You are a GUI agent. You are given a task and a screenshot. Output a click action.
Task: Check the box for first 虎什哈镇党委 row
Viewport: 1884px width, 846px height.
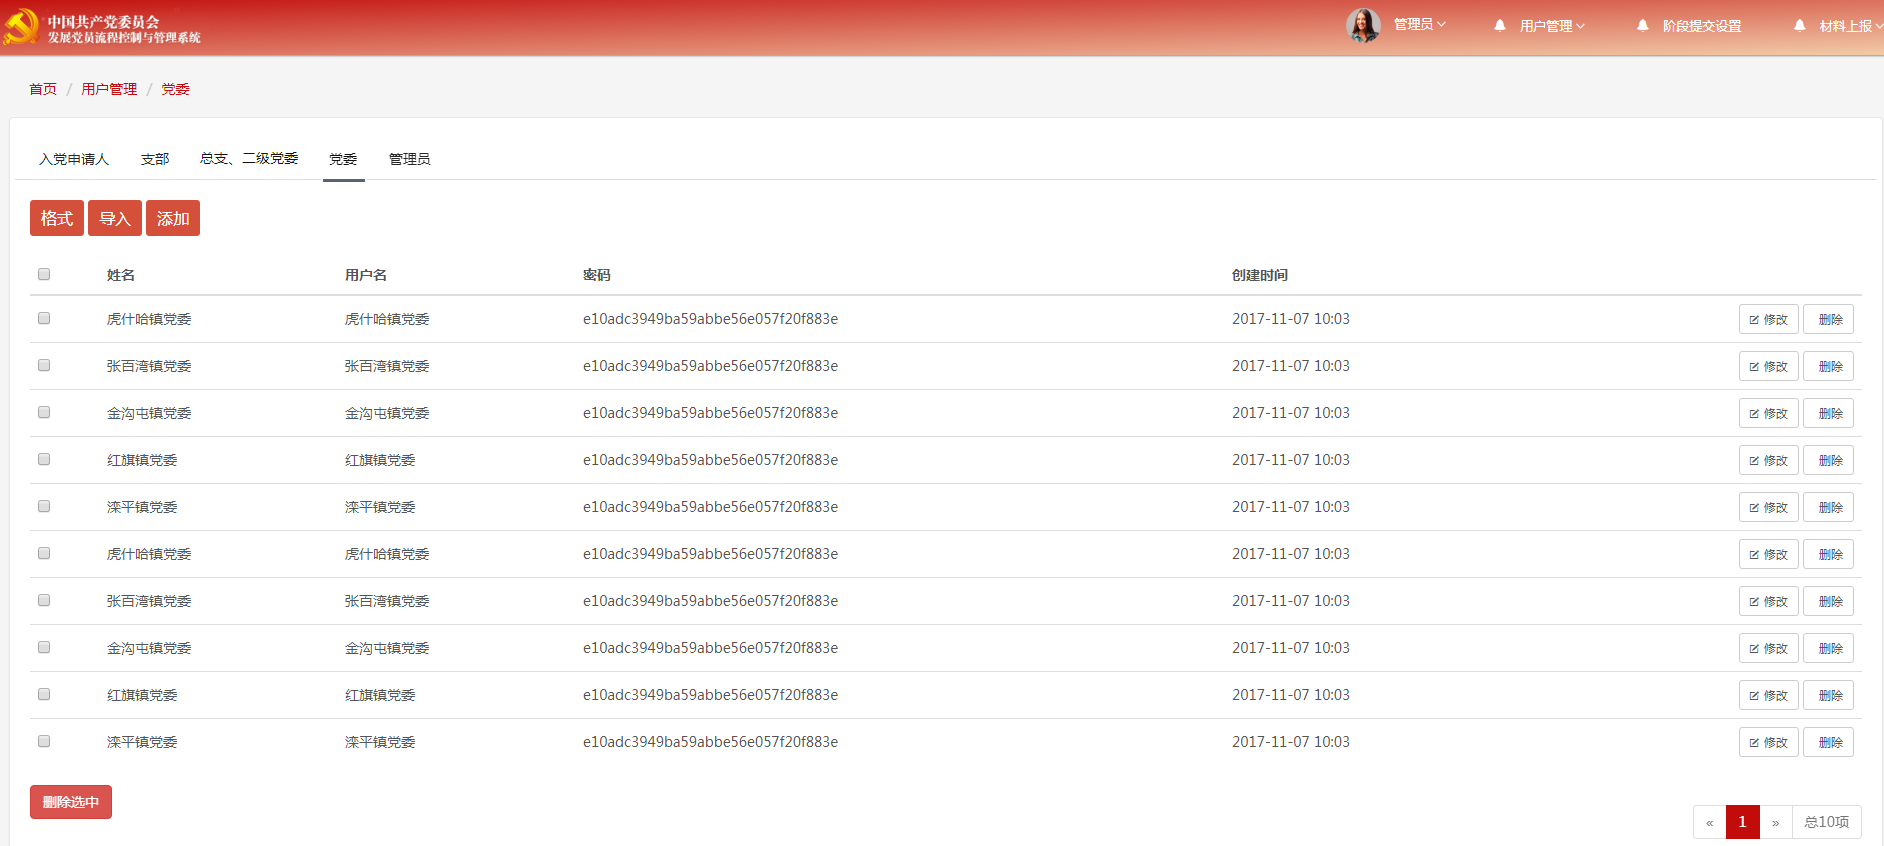click(x=44, y=318)
